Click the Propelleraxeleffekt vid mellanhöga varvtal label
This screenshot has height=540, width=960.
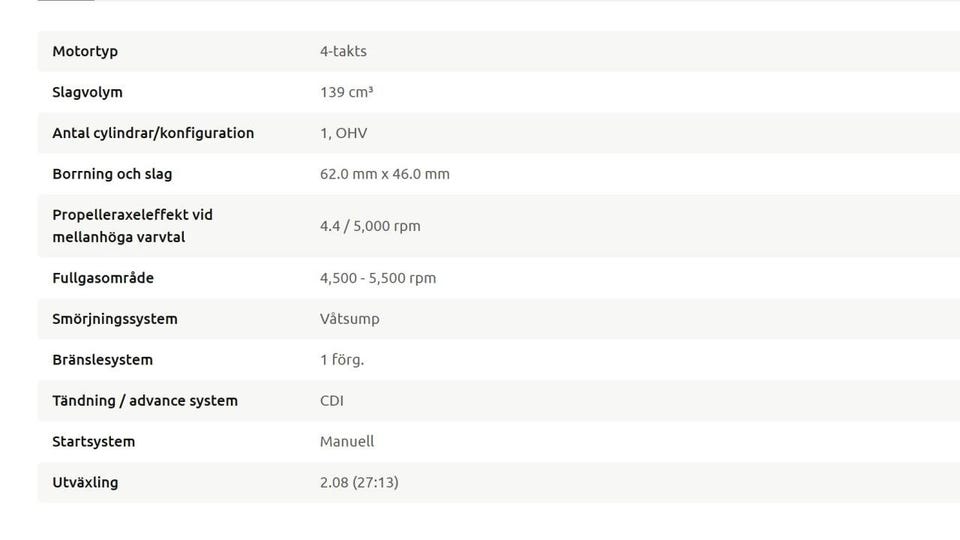tap(132, 226)
